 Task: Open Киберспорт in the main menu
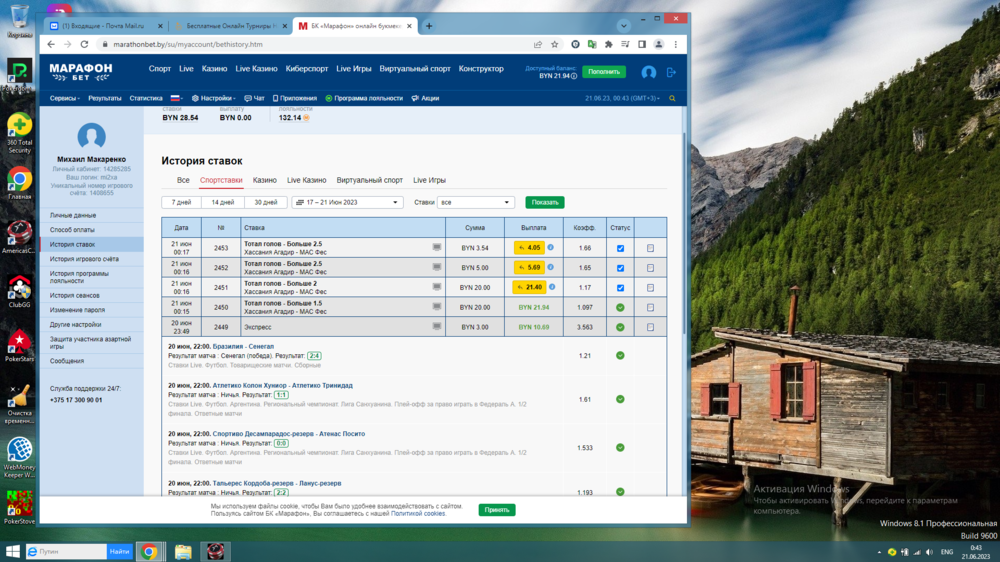coord(306,69)
